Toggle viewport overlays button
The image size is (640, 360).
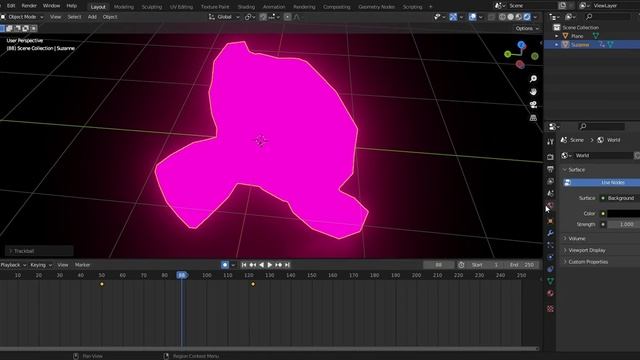click(x=472, y=17)
